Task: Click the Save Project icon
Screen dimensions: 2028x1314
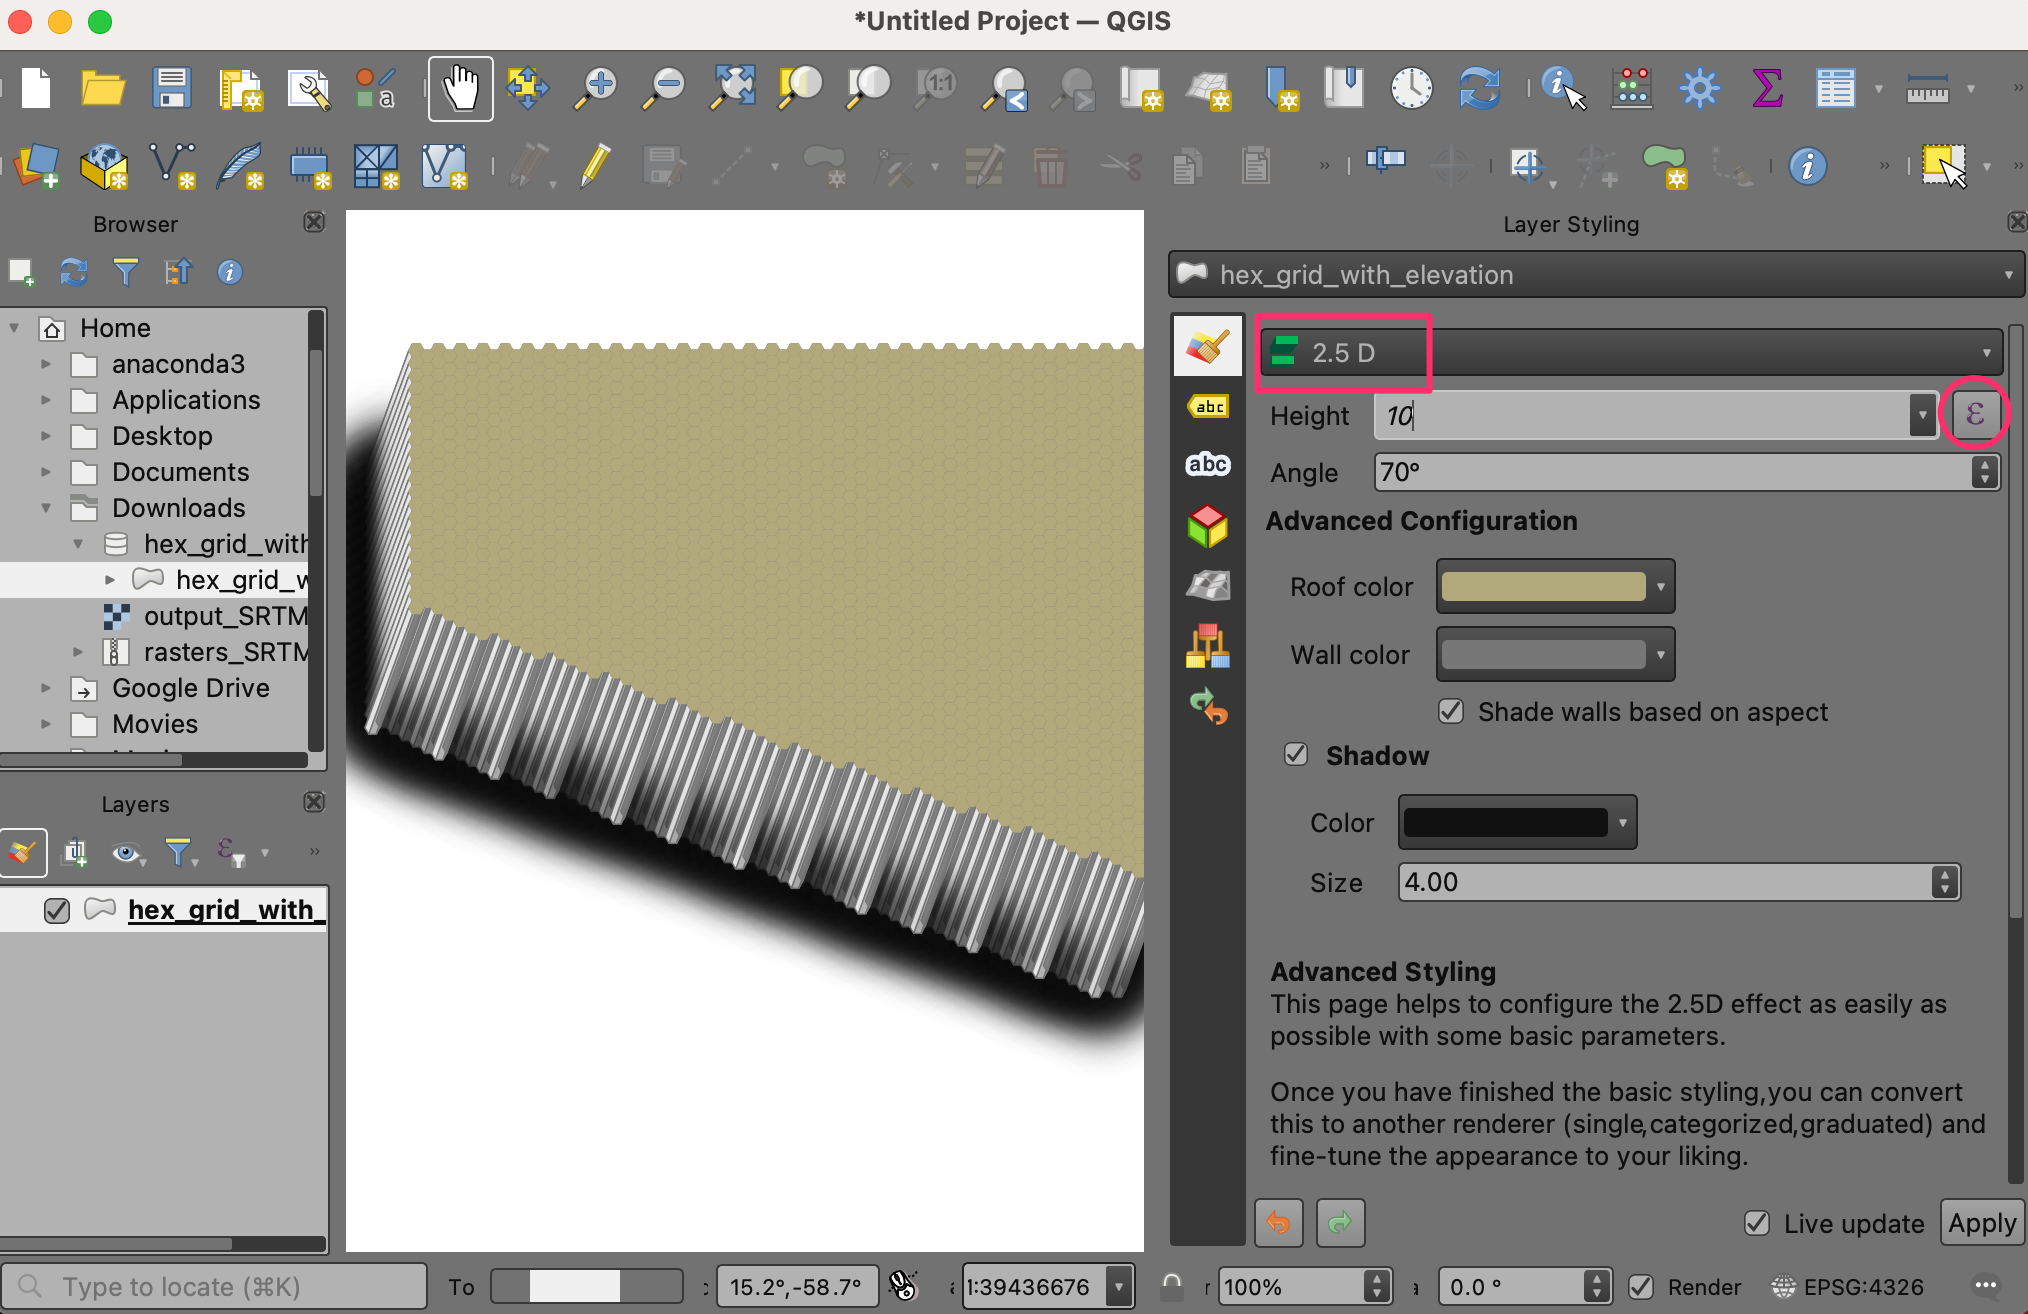Action: [171, 88]
